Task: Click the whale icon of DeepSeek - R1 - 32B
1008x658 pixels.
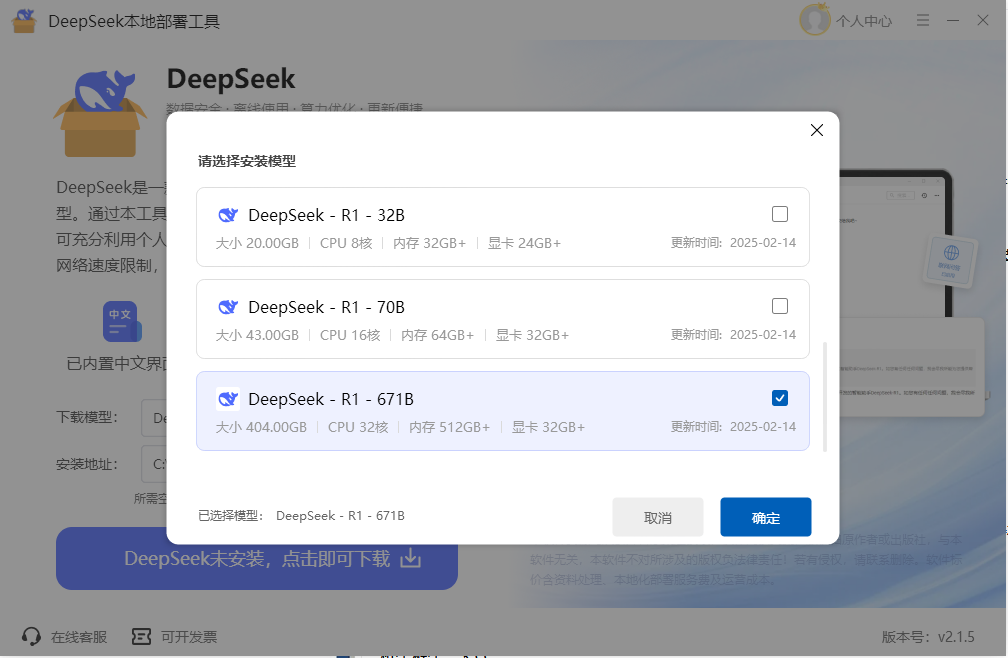Action: (228, 215)
